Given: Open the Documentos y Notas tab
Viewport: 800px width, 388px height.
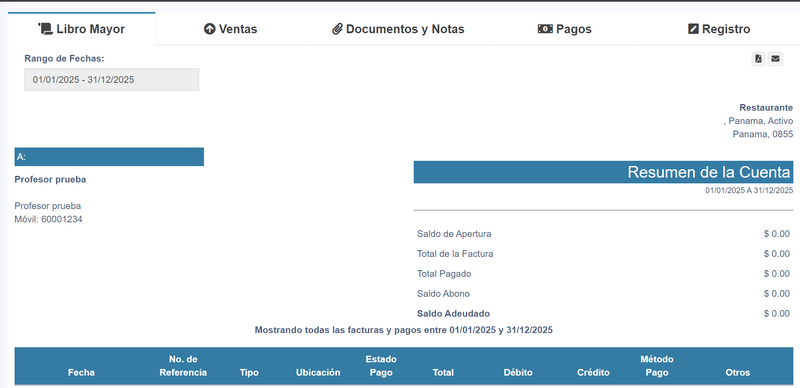Looking at the screenshot, I should (x=398, y=29).
